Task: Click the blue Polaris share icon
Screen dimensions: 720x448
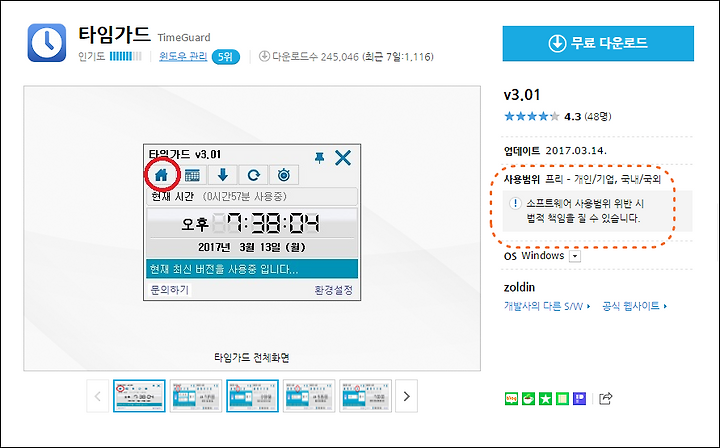Action: click(580, 398)
